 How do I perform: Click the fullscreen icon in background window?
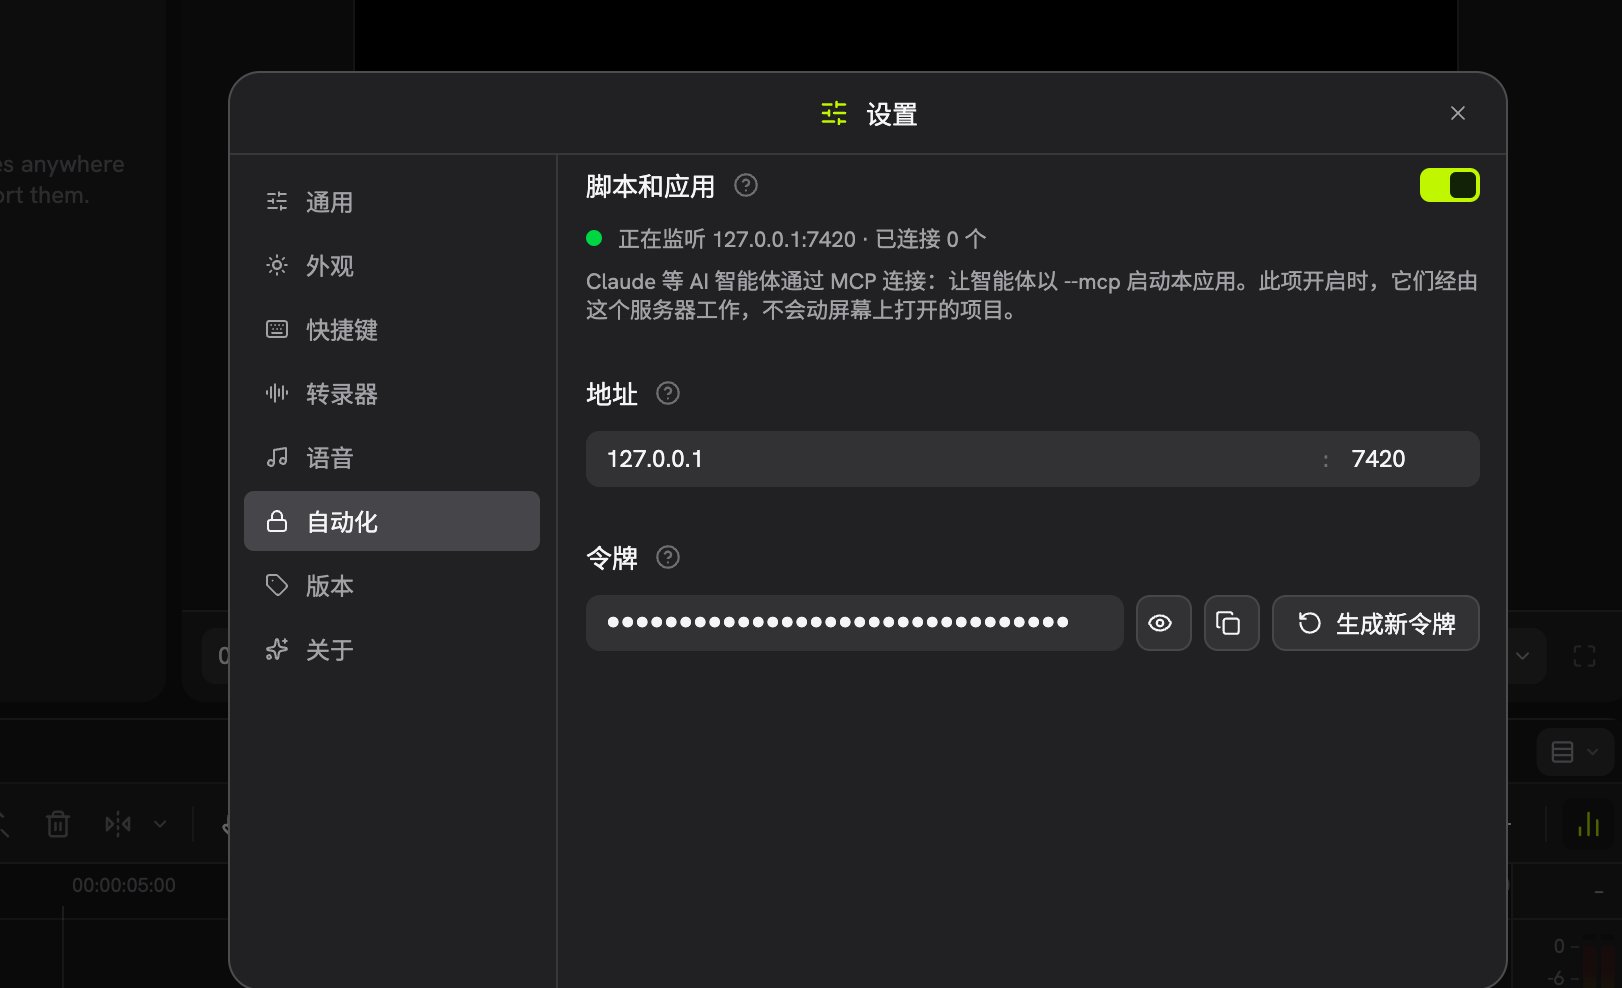pos(1584,656)
